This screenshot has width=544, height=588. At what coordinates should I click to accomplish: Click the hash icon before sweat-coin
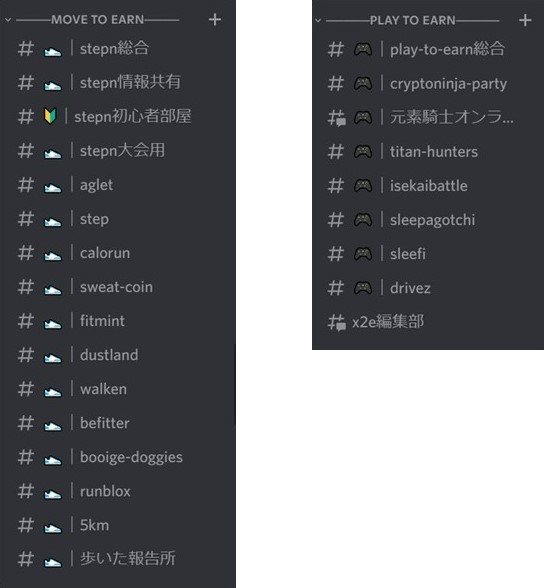tap(26, 287)
